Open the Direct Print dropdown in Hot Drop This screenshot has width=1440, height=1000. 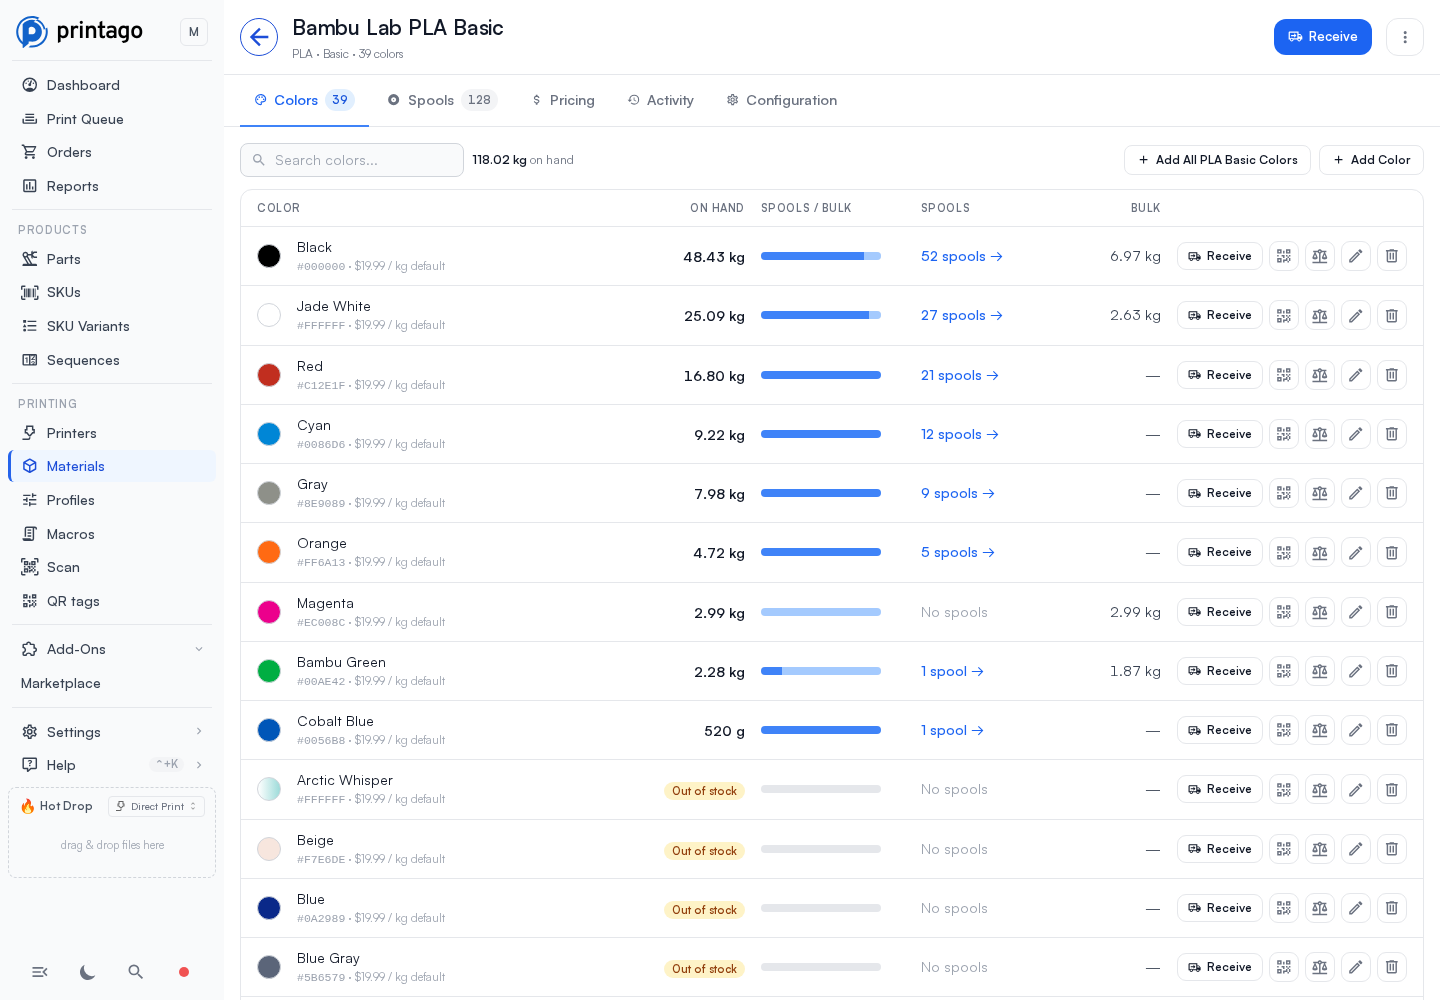tap(156, 806)
